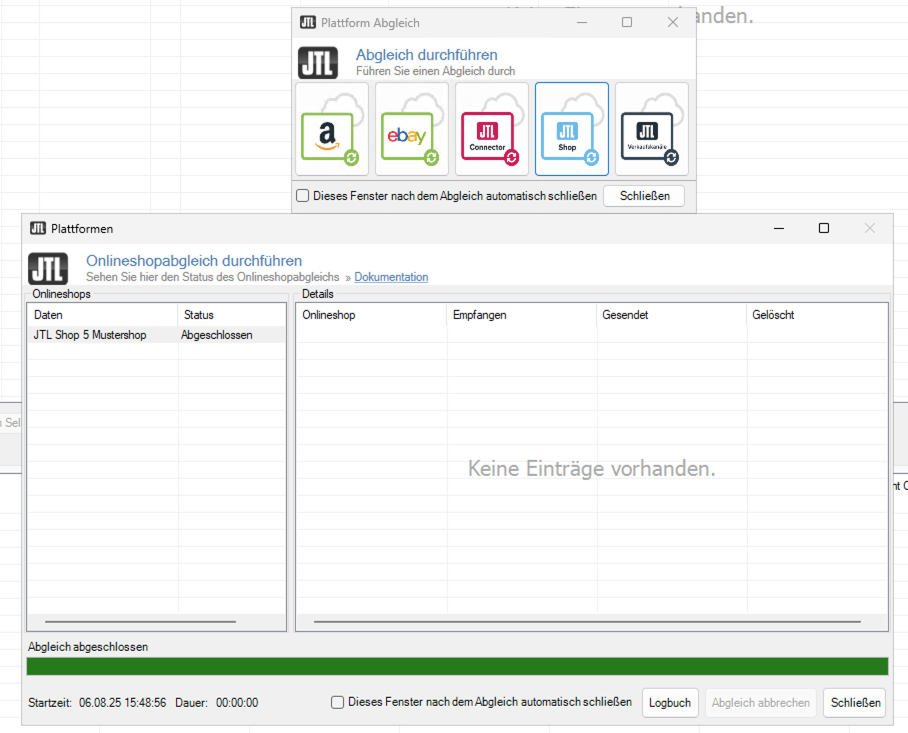Click the Plattformen title bar icon
Screen dimensions: 908x733
coord(38,228)
